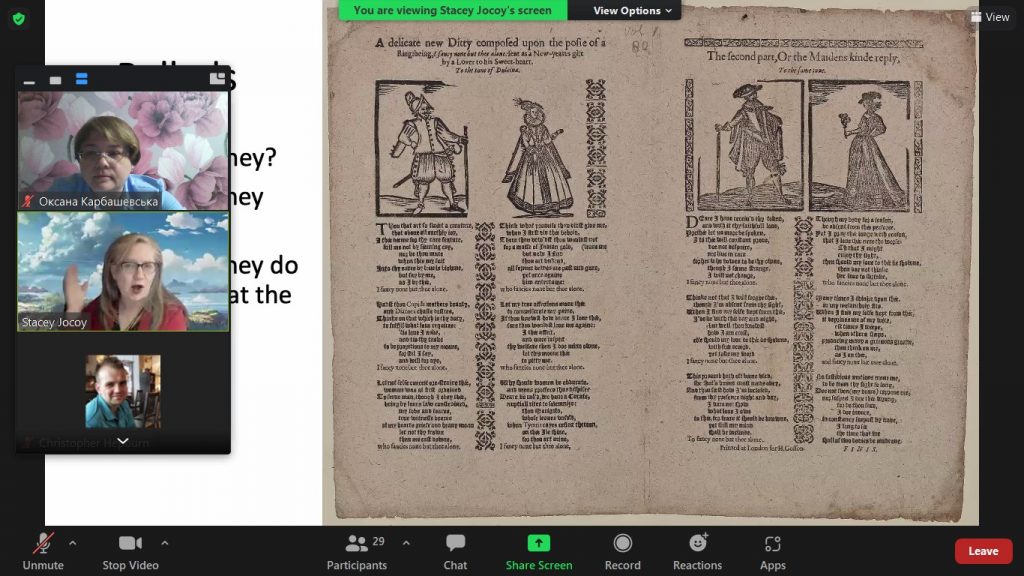Expand video options arrow beside Stop Video
This screenshot has width=1024, height=576.
click(165, 543)
